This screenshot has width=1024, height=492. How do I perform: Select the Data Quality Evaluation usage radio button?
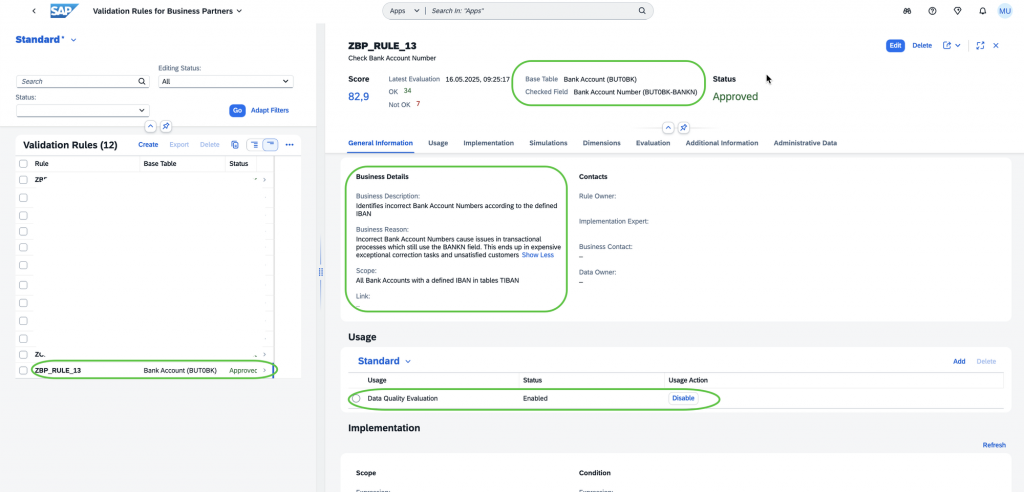pos(356,399)
